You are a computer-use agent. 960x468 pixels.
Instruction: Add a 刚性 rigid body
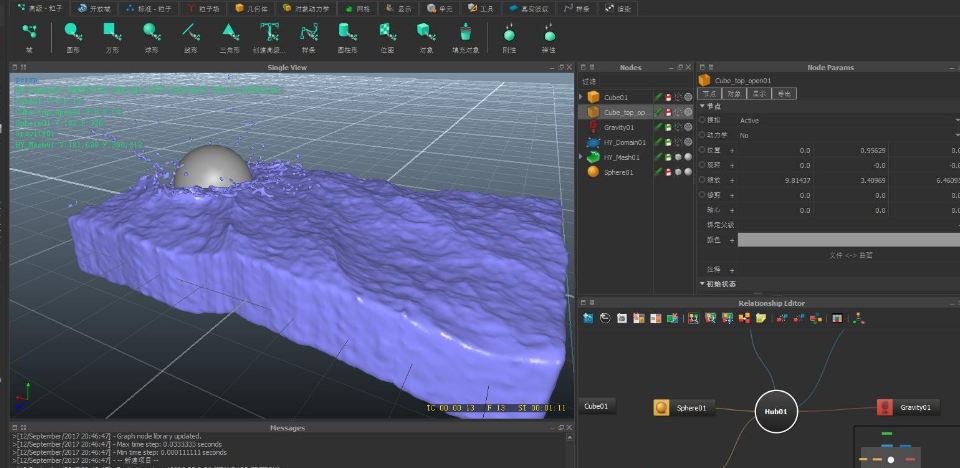509,32
